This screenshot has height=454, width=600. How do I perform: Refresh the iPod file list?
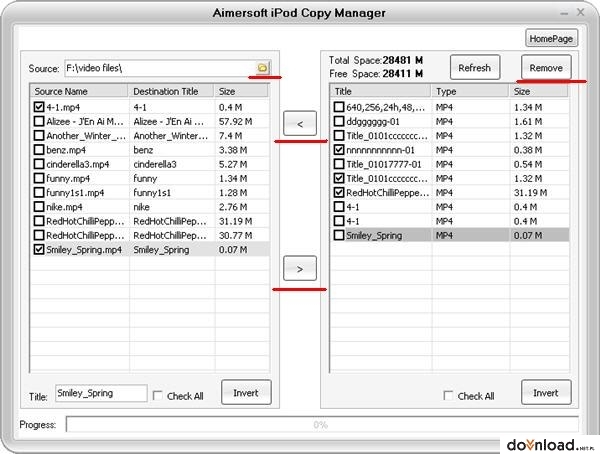point(474,68)
